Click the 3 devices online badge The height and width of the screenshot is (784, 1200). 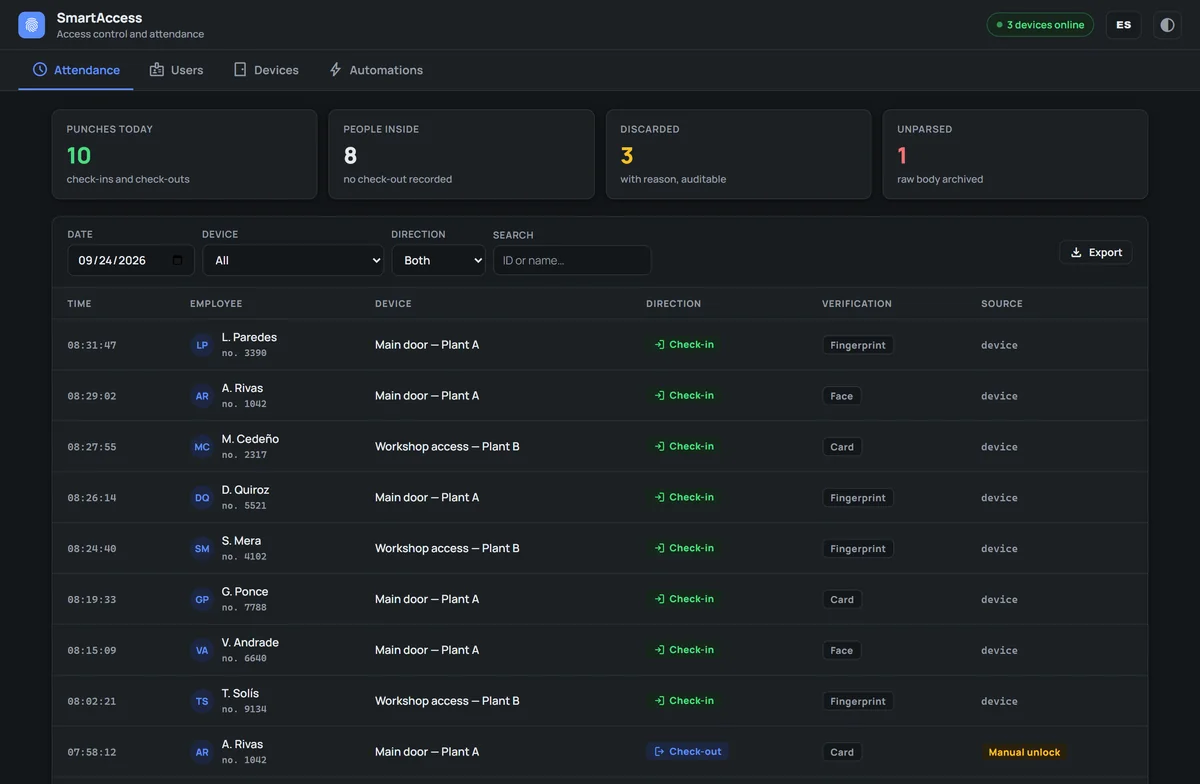coord(1040,25)
